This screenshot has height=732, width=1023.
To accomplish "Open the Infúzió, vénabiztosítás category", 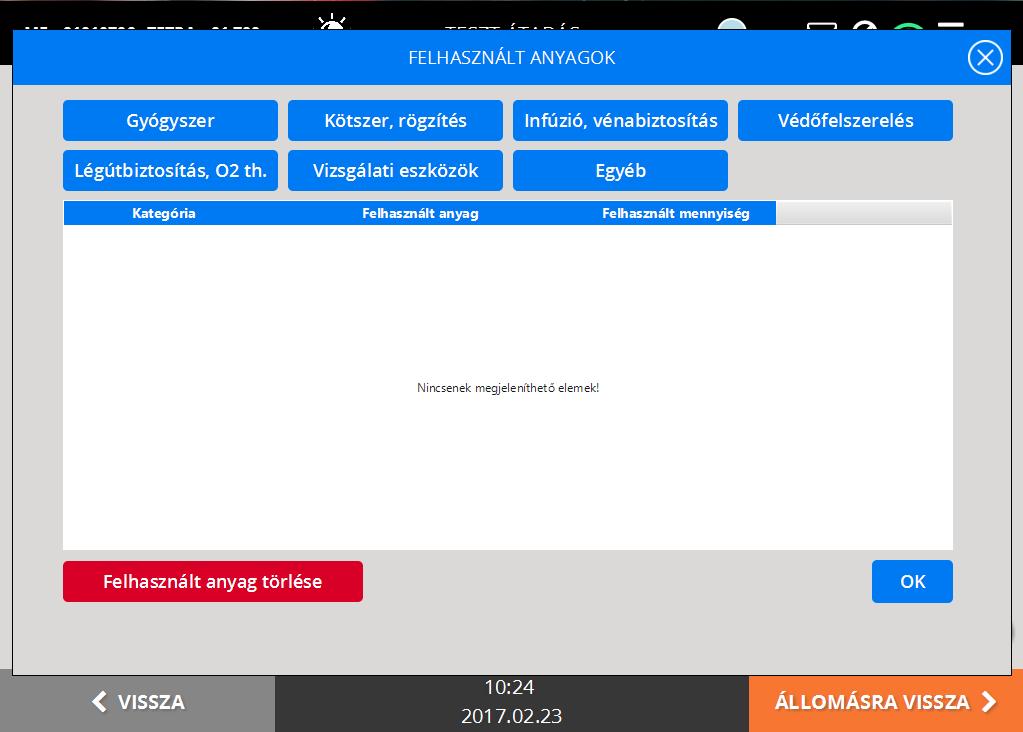I will click(x=620, y=121).
